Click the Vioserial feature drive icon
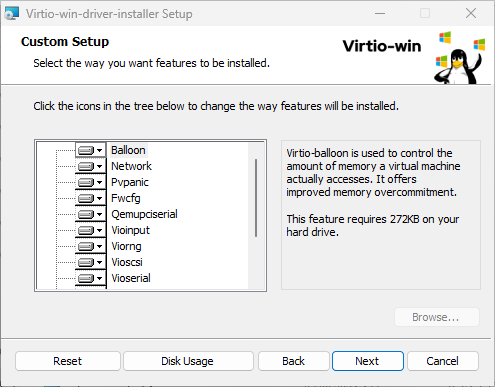Image resolution: width=495 pixels, height=387 pixels. point(90,278)
